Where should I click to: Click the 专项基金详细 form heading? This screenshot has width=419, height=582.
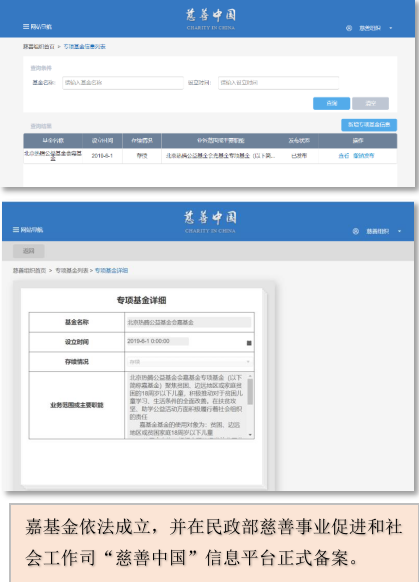pos(141,300)
